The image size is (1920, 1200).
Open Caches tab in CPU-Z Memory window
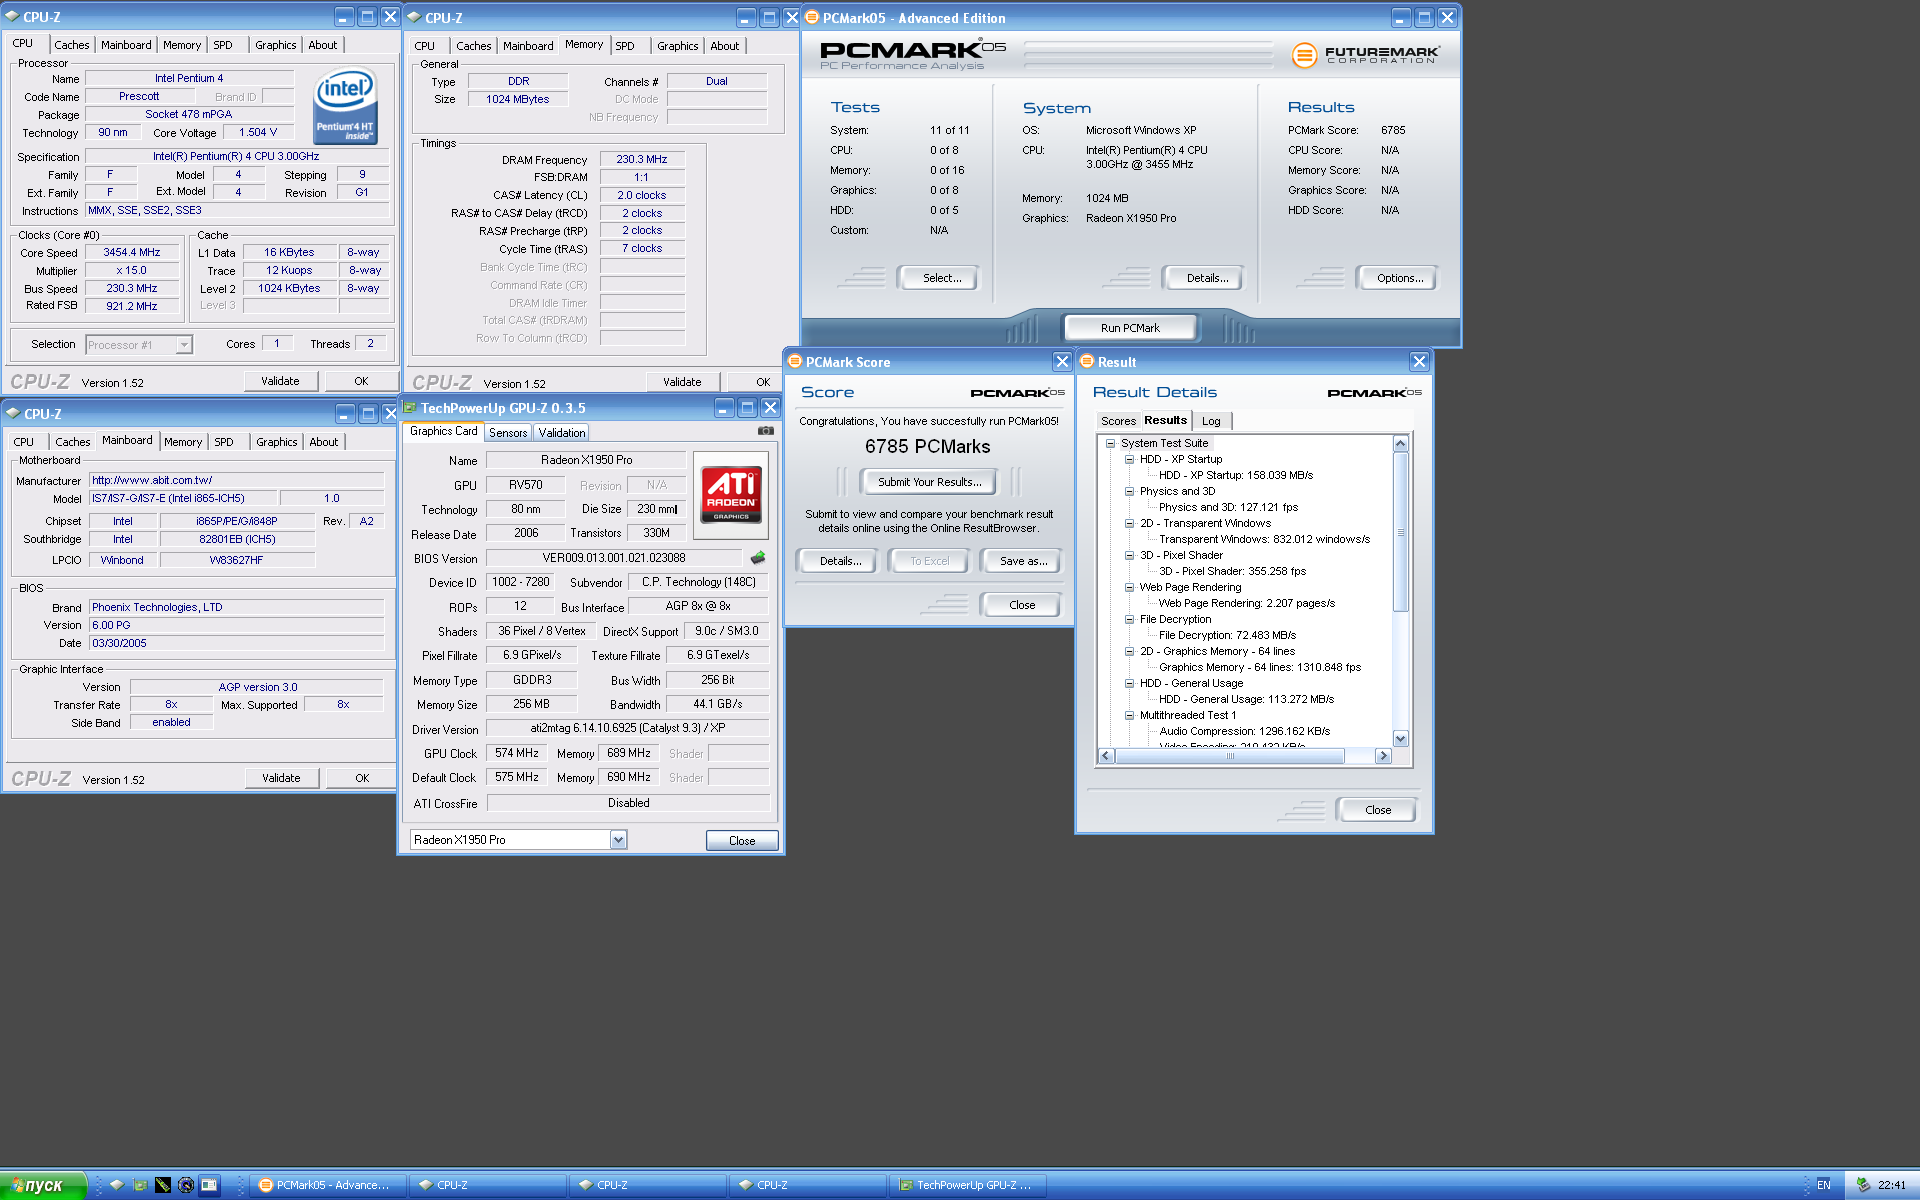pyautogui.click(x=473, y=46)
